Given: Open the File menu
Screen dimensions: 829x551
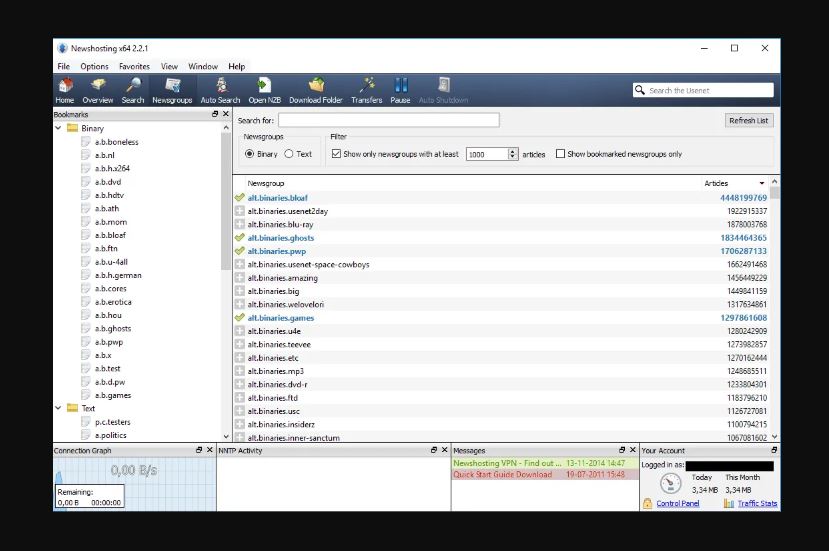Looking at the screenshot, I should click(63, 67).
